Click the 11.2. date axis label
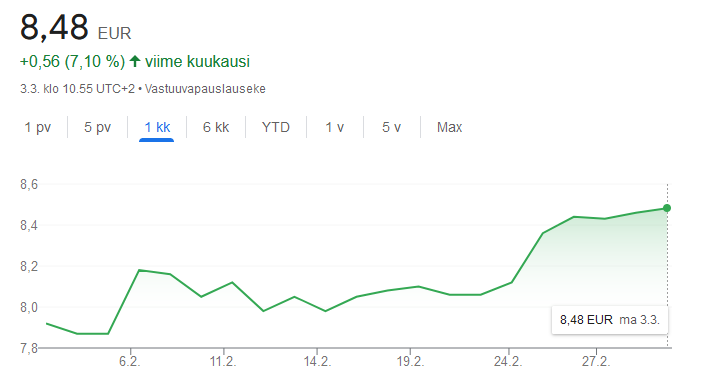 tap(223, 361)
